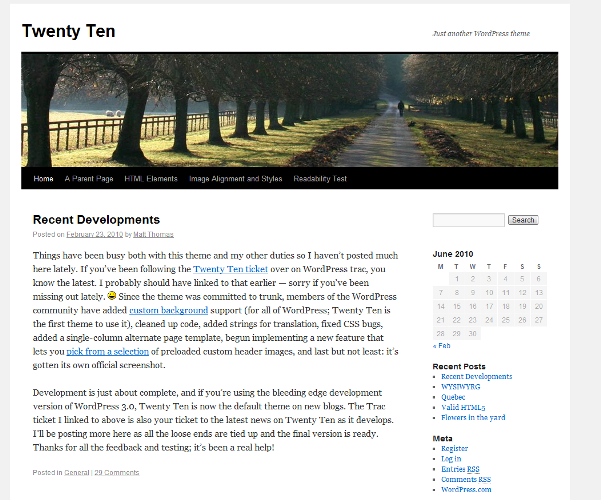Open the Comments RSS feed link
The width and height of the screenshot is (601, 500).
pos(466,480)
